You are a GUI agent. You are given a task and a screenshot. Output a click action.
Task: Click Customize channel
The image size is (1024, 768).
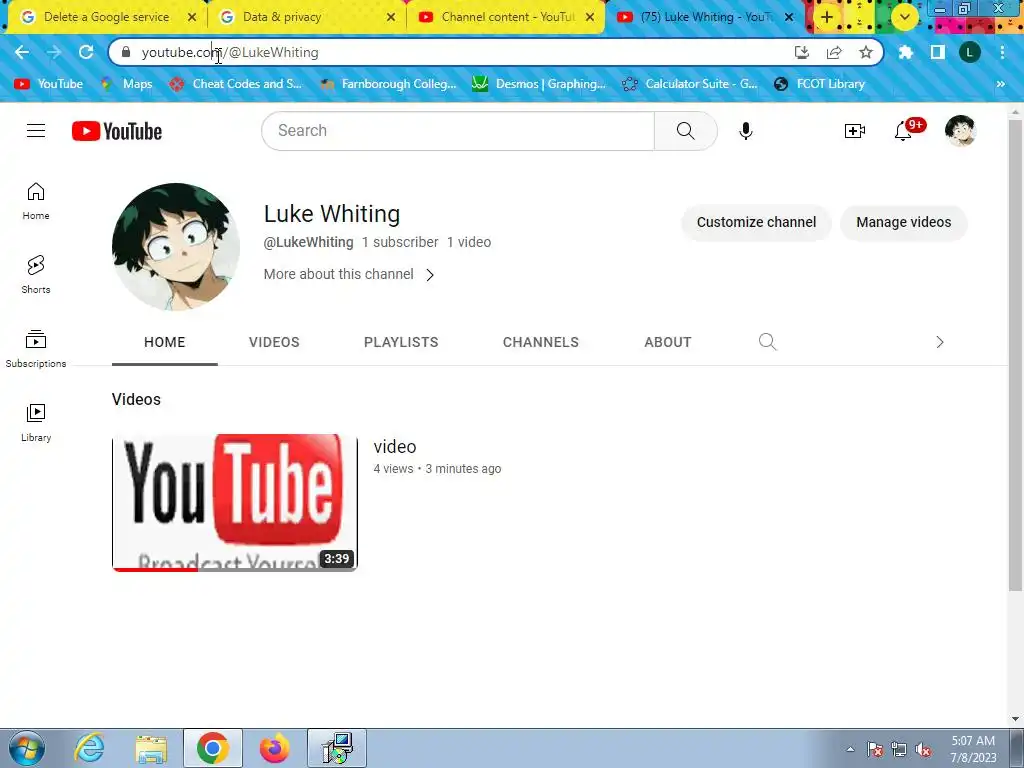pos(756,222)
